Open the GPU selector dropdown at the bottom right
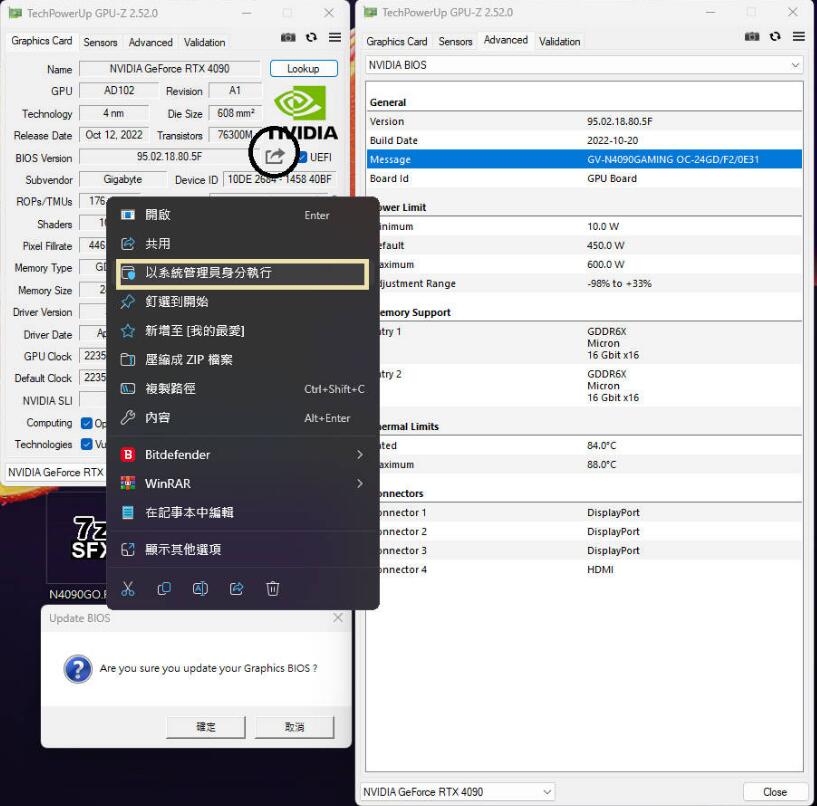This screenshot has height=806, width=817. [545, 791]
